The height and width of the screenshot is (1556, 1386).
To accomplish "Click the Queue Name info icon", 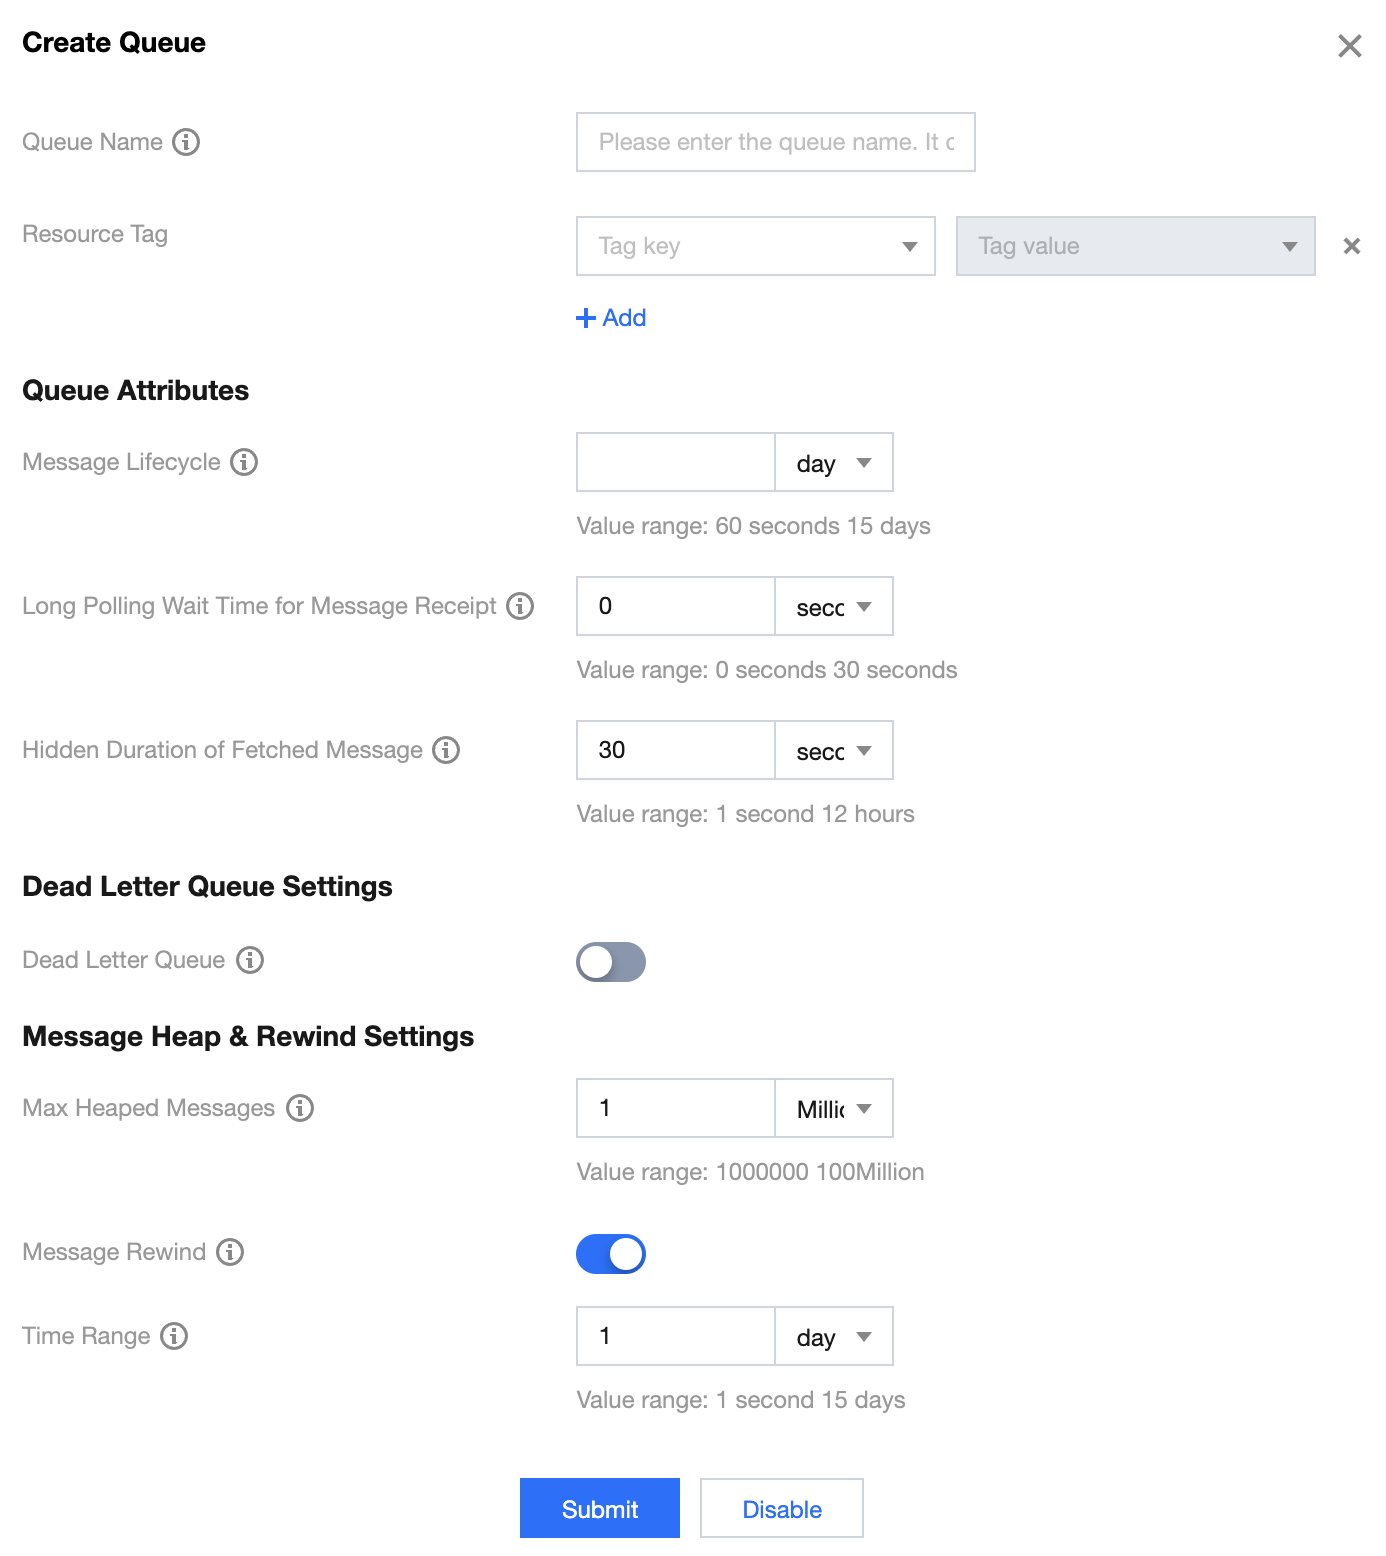I will tap(186, 142).
